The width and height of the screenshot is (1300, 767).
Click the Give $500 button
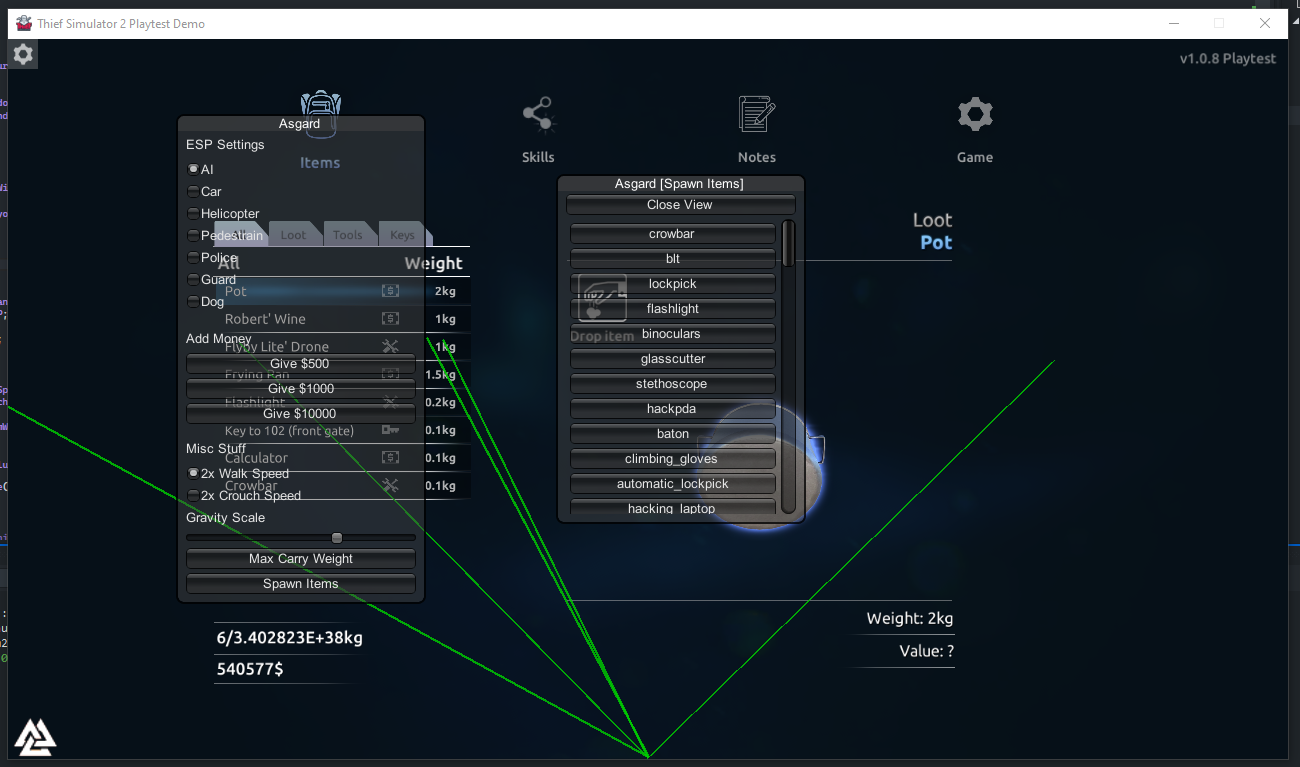point(300,363)
